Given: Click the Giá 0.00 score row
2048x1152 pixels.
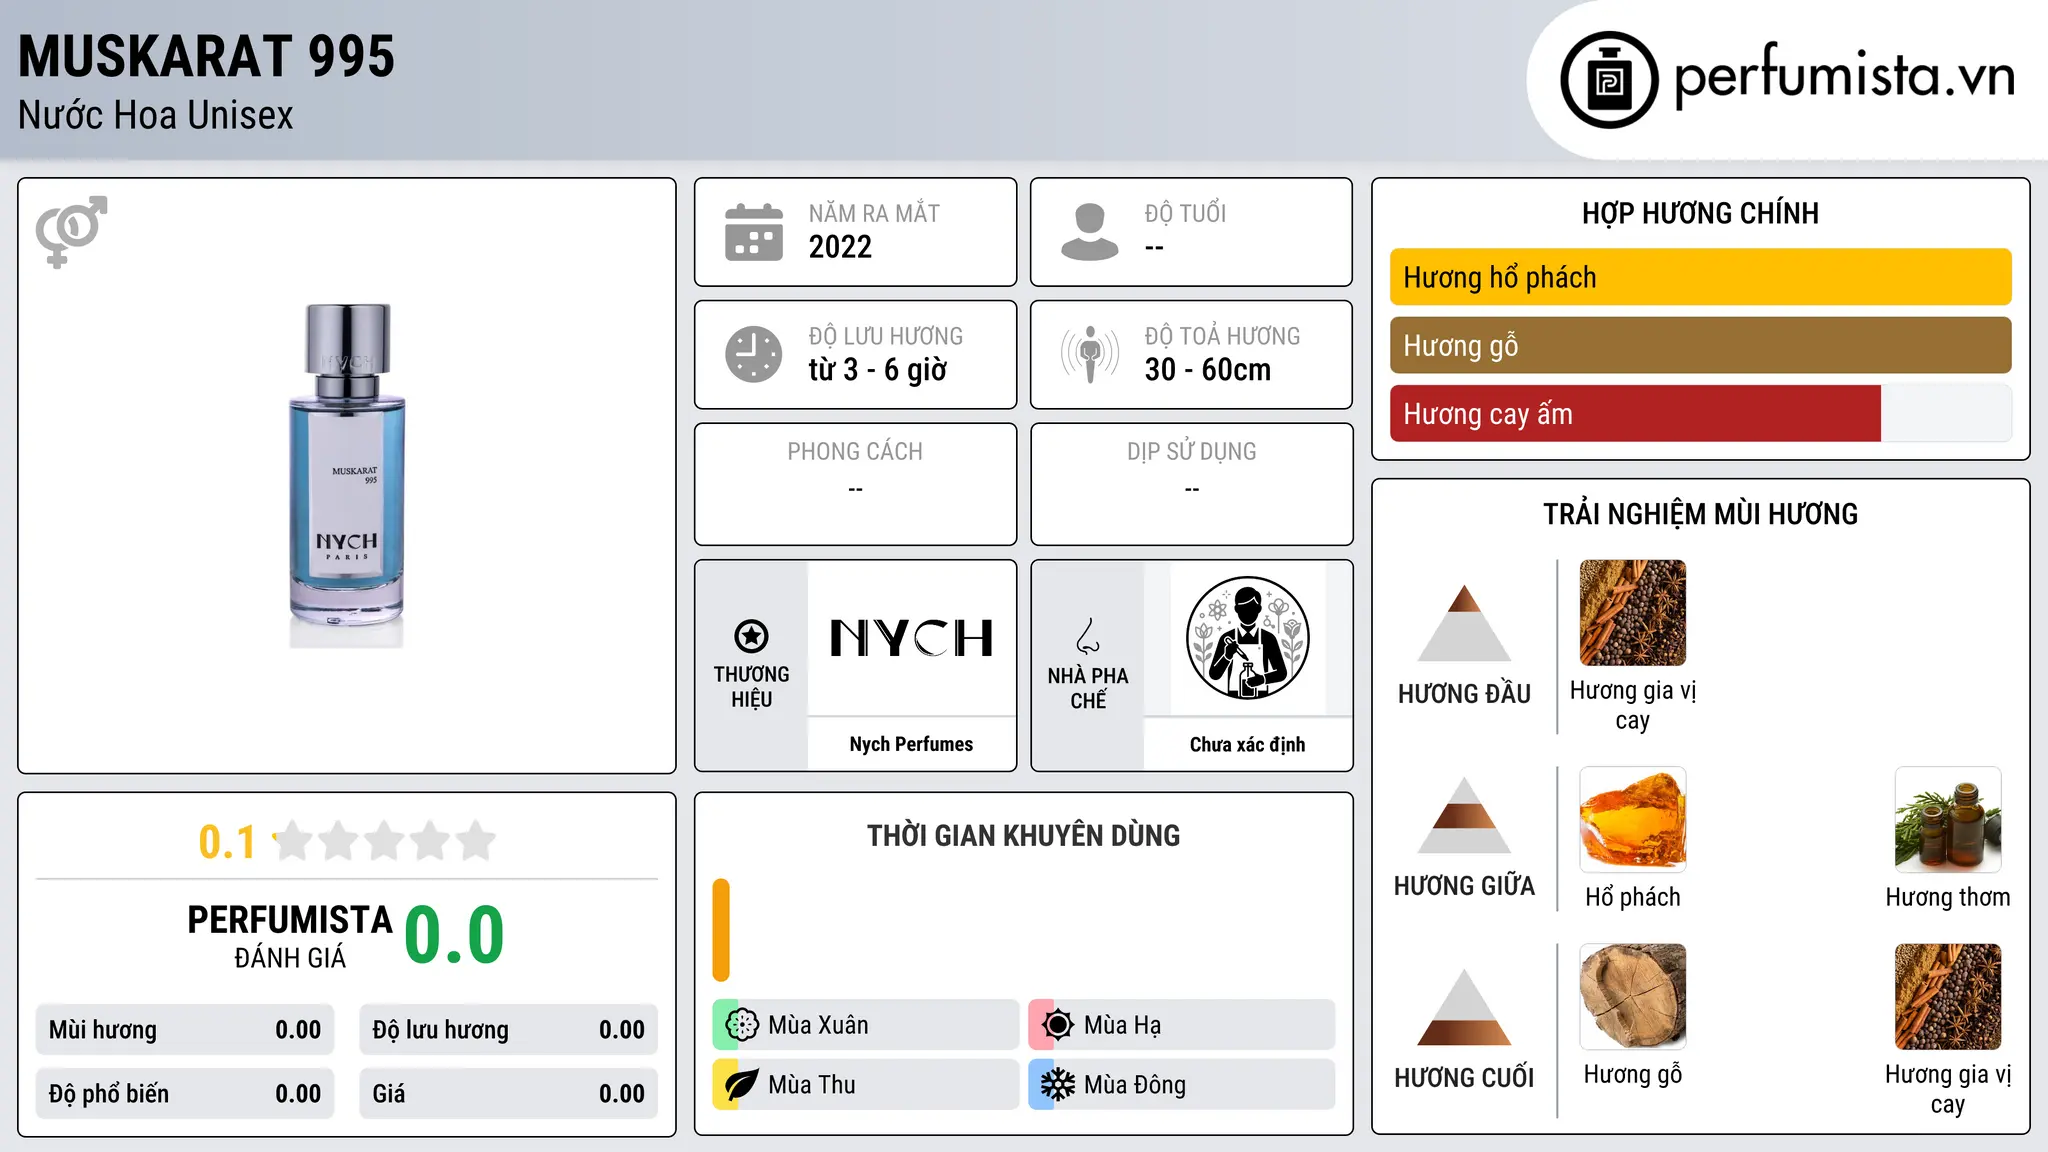Looking at the screenshot, I should coord(508,1094).
